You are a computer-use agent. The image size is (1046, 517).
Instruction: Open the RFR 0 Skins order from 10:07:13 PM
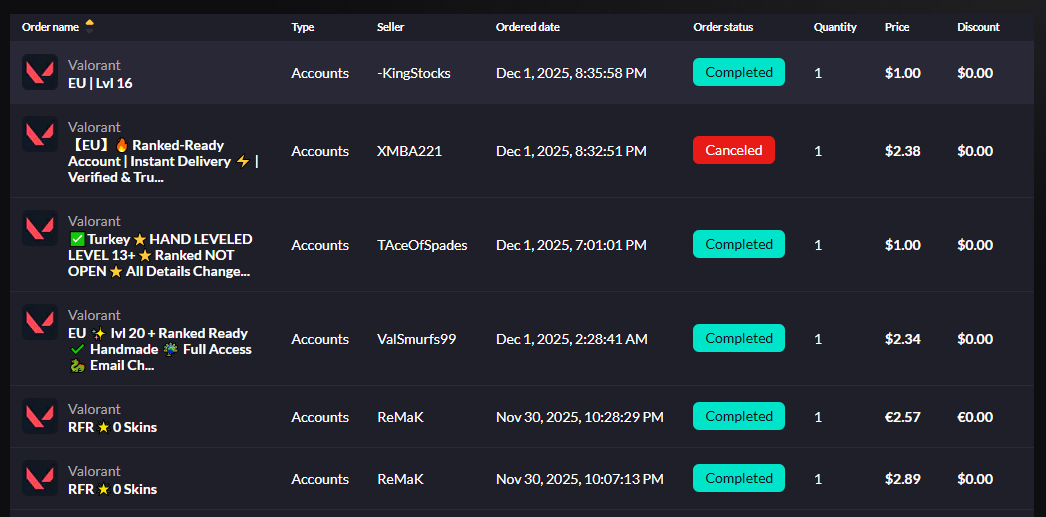(112, 490)
